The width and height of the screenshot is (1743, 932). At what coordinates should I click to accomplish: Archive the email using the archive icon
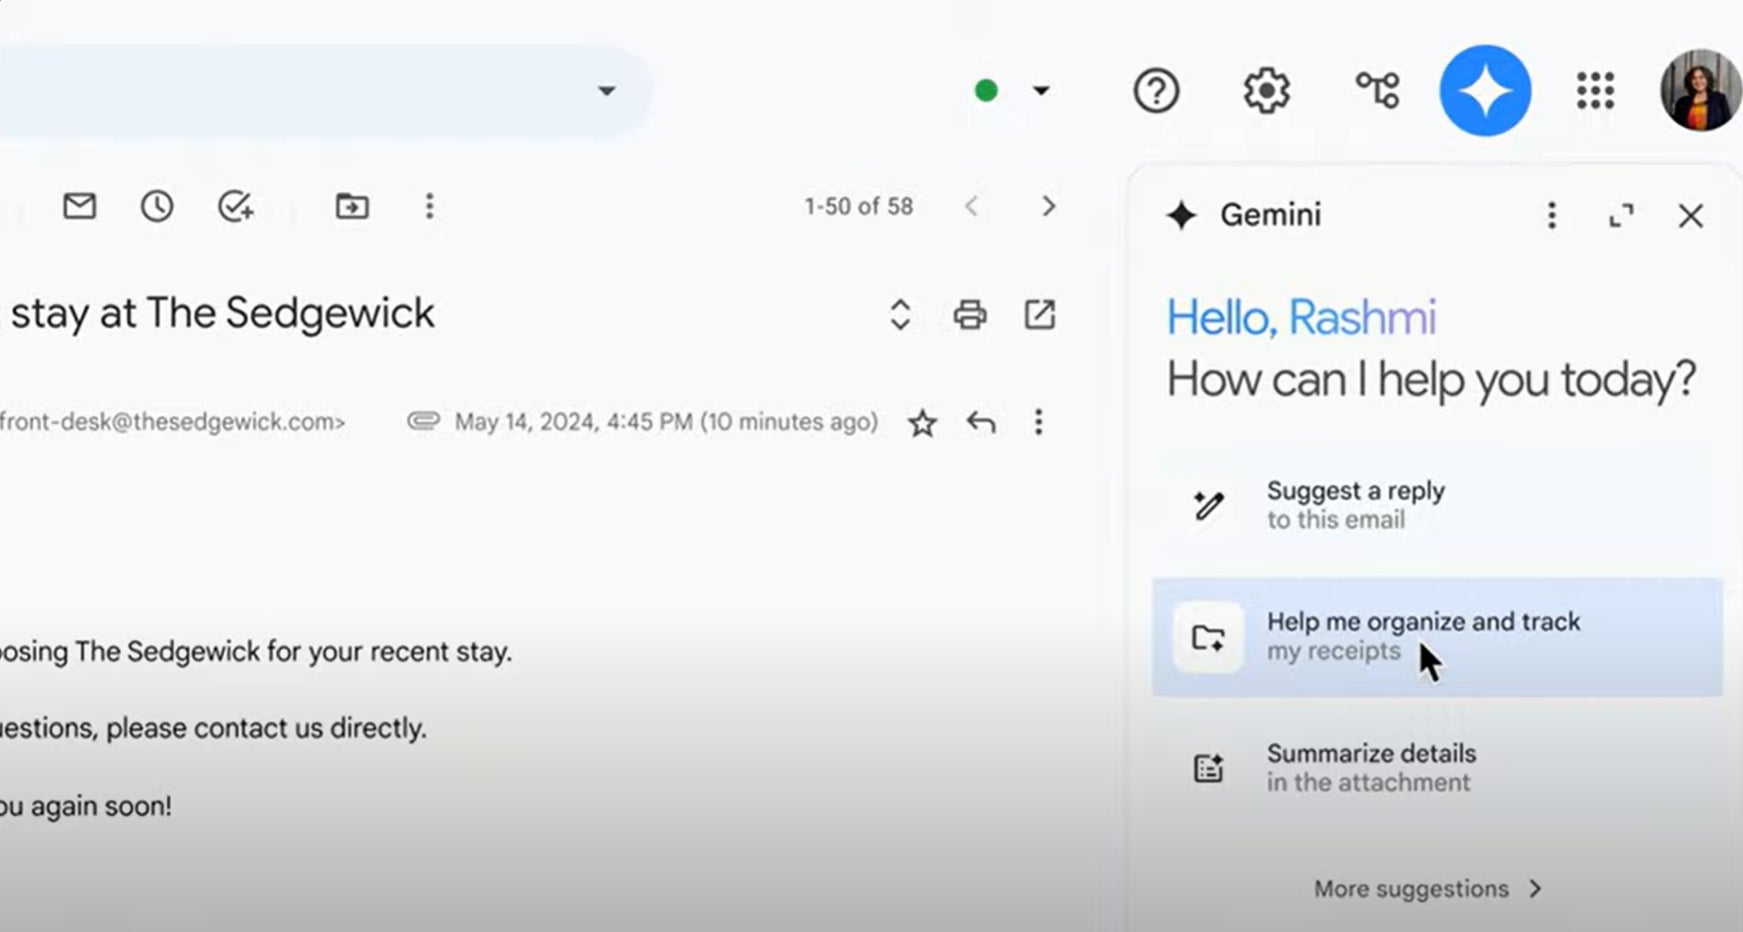(79, 206)
